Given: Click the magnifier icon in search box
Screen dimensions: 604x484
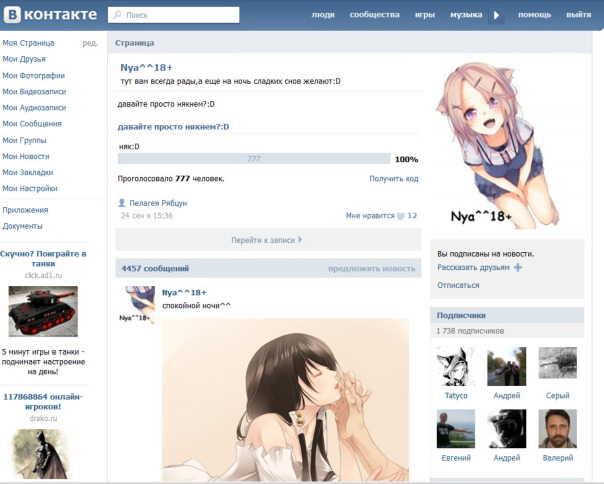Looking at the screenshot, I should 117,16.
